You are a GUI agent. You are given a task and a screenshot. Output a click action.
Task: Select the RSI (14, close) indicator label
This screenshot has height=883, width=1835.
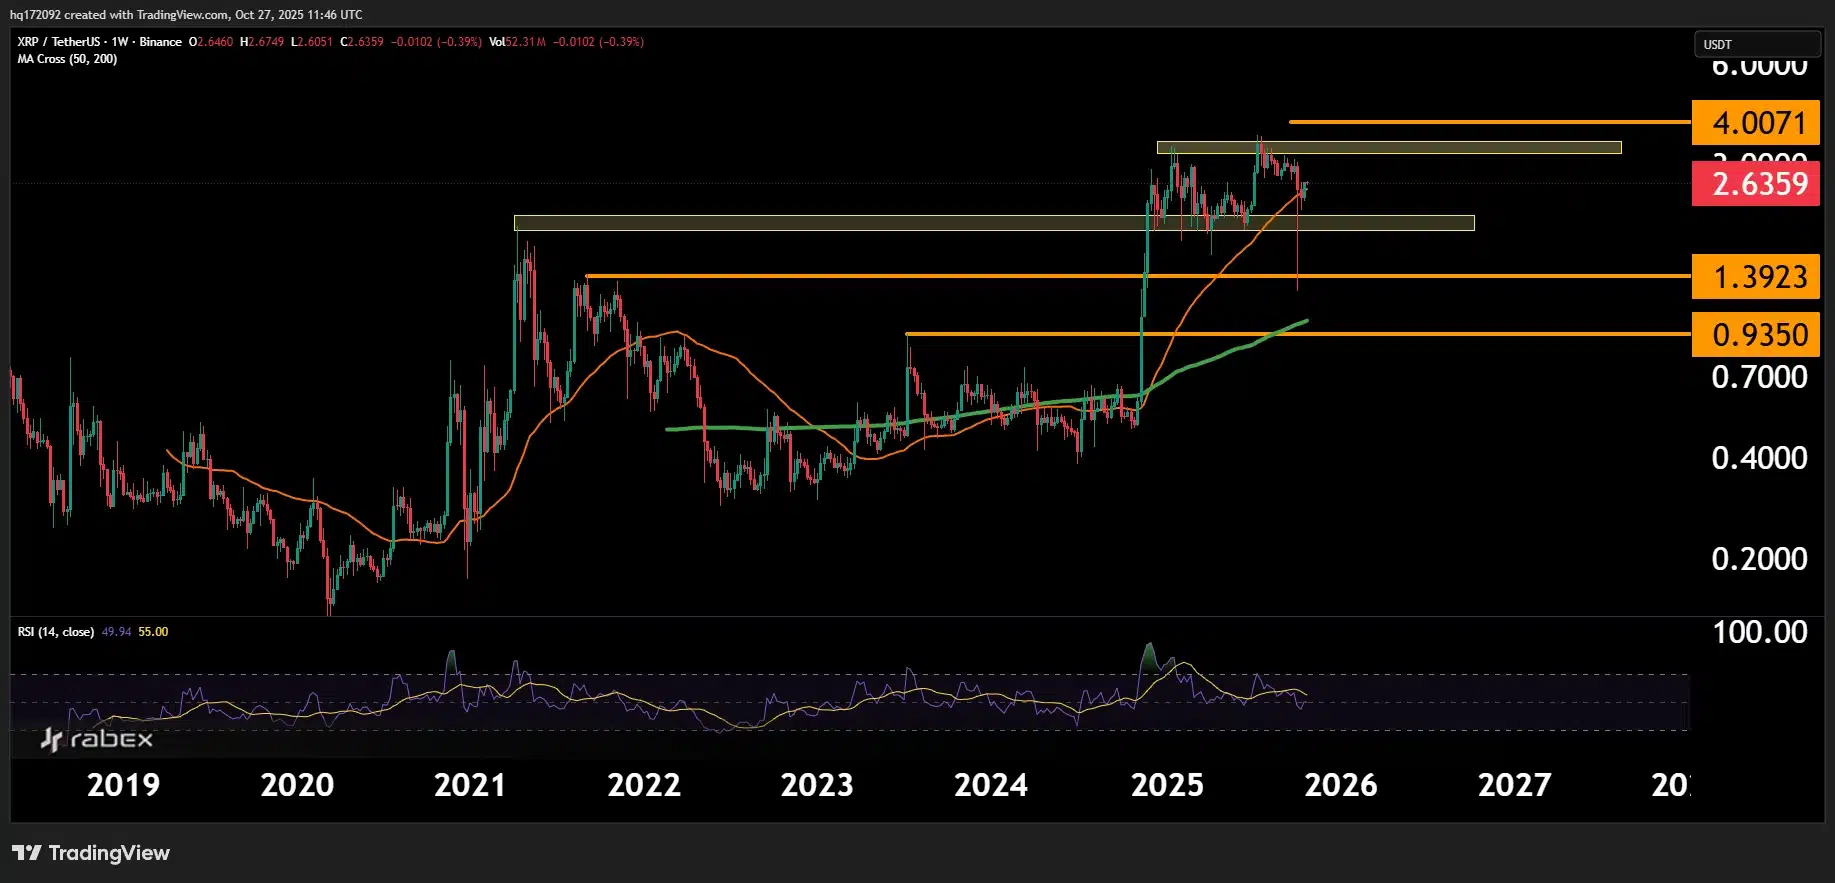(x=55, y=632)
